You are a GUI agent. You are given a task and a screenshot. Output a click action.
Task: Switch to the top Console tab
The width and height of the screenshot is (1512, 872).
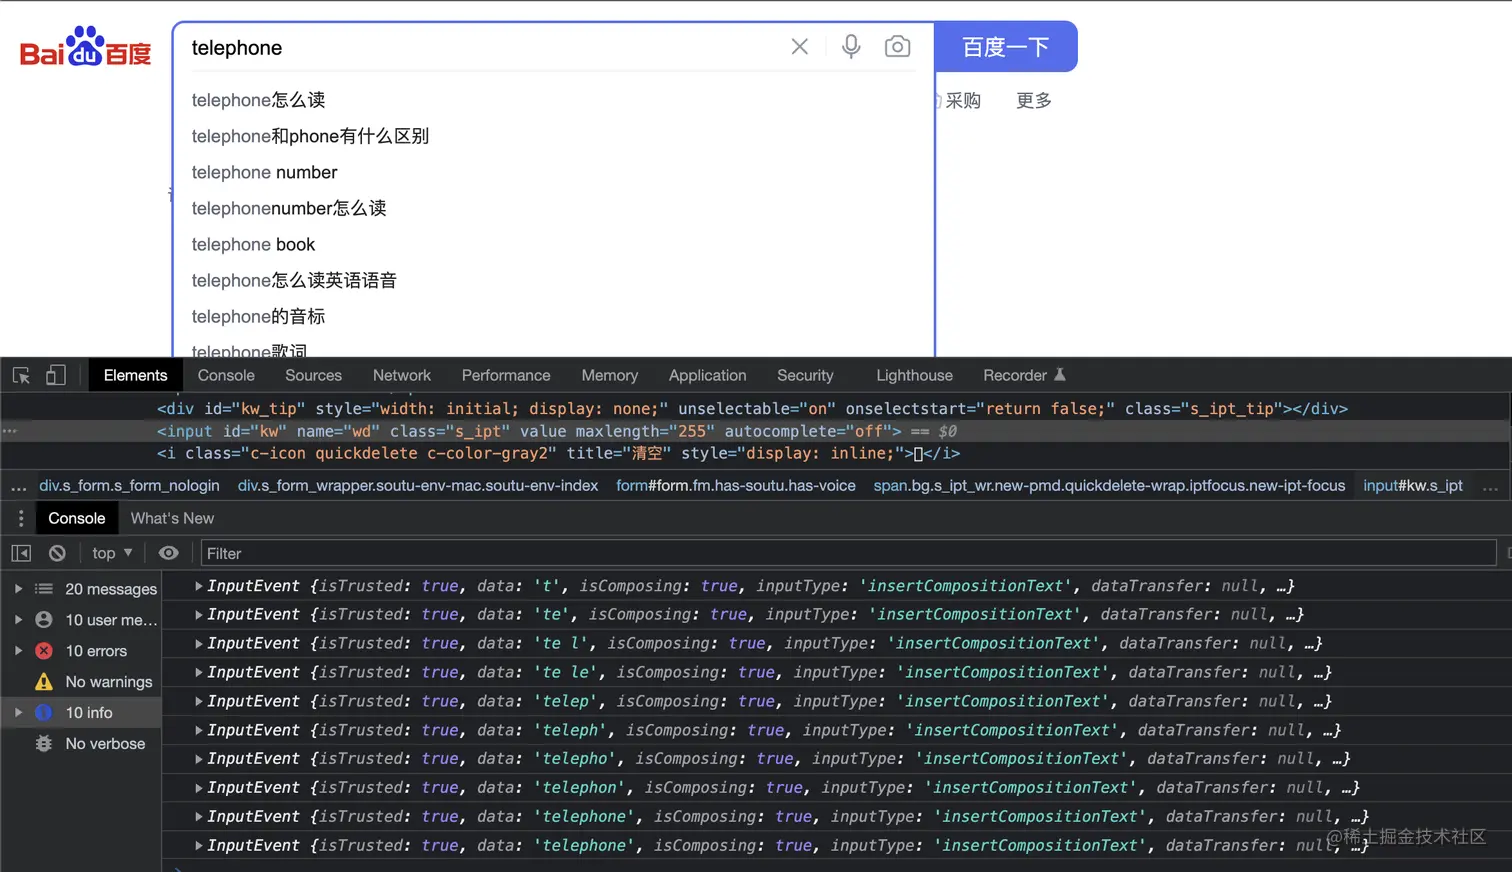[226, 375]
